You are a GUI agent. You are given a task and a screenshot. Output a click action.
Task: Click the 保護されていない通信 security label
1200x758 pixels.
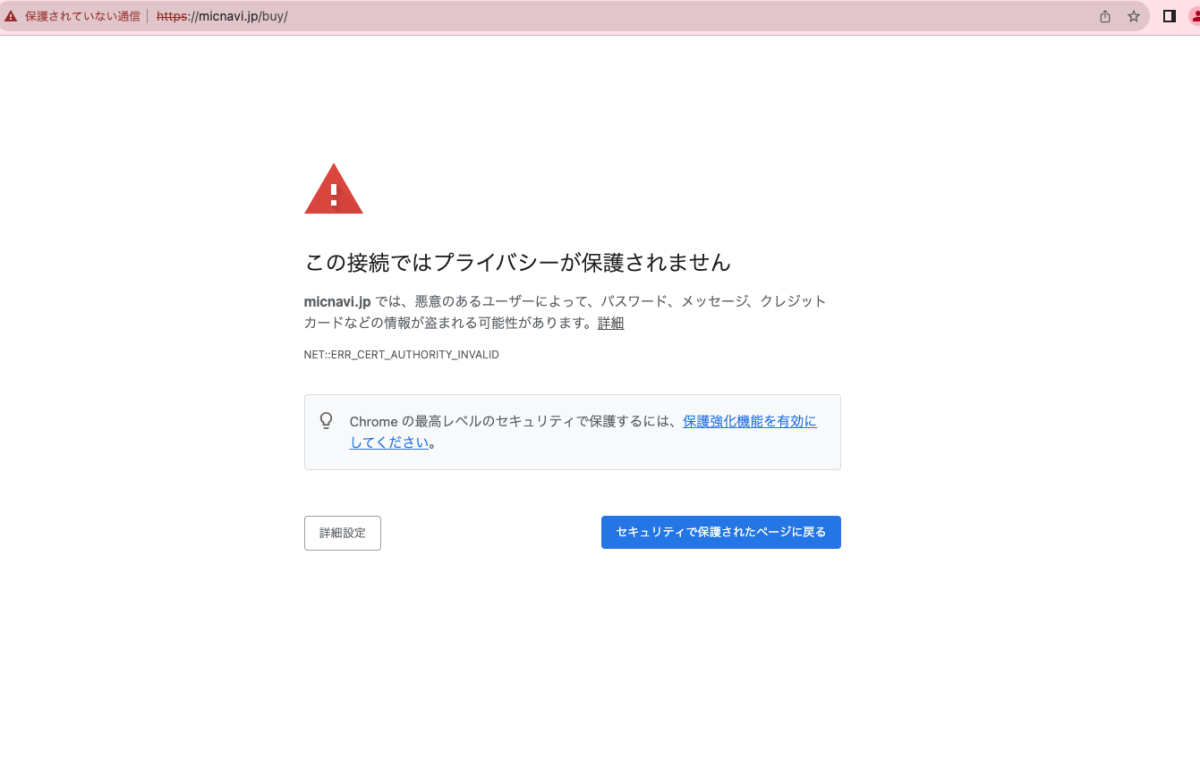[82, 17]
